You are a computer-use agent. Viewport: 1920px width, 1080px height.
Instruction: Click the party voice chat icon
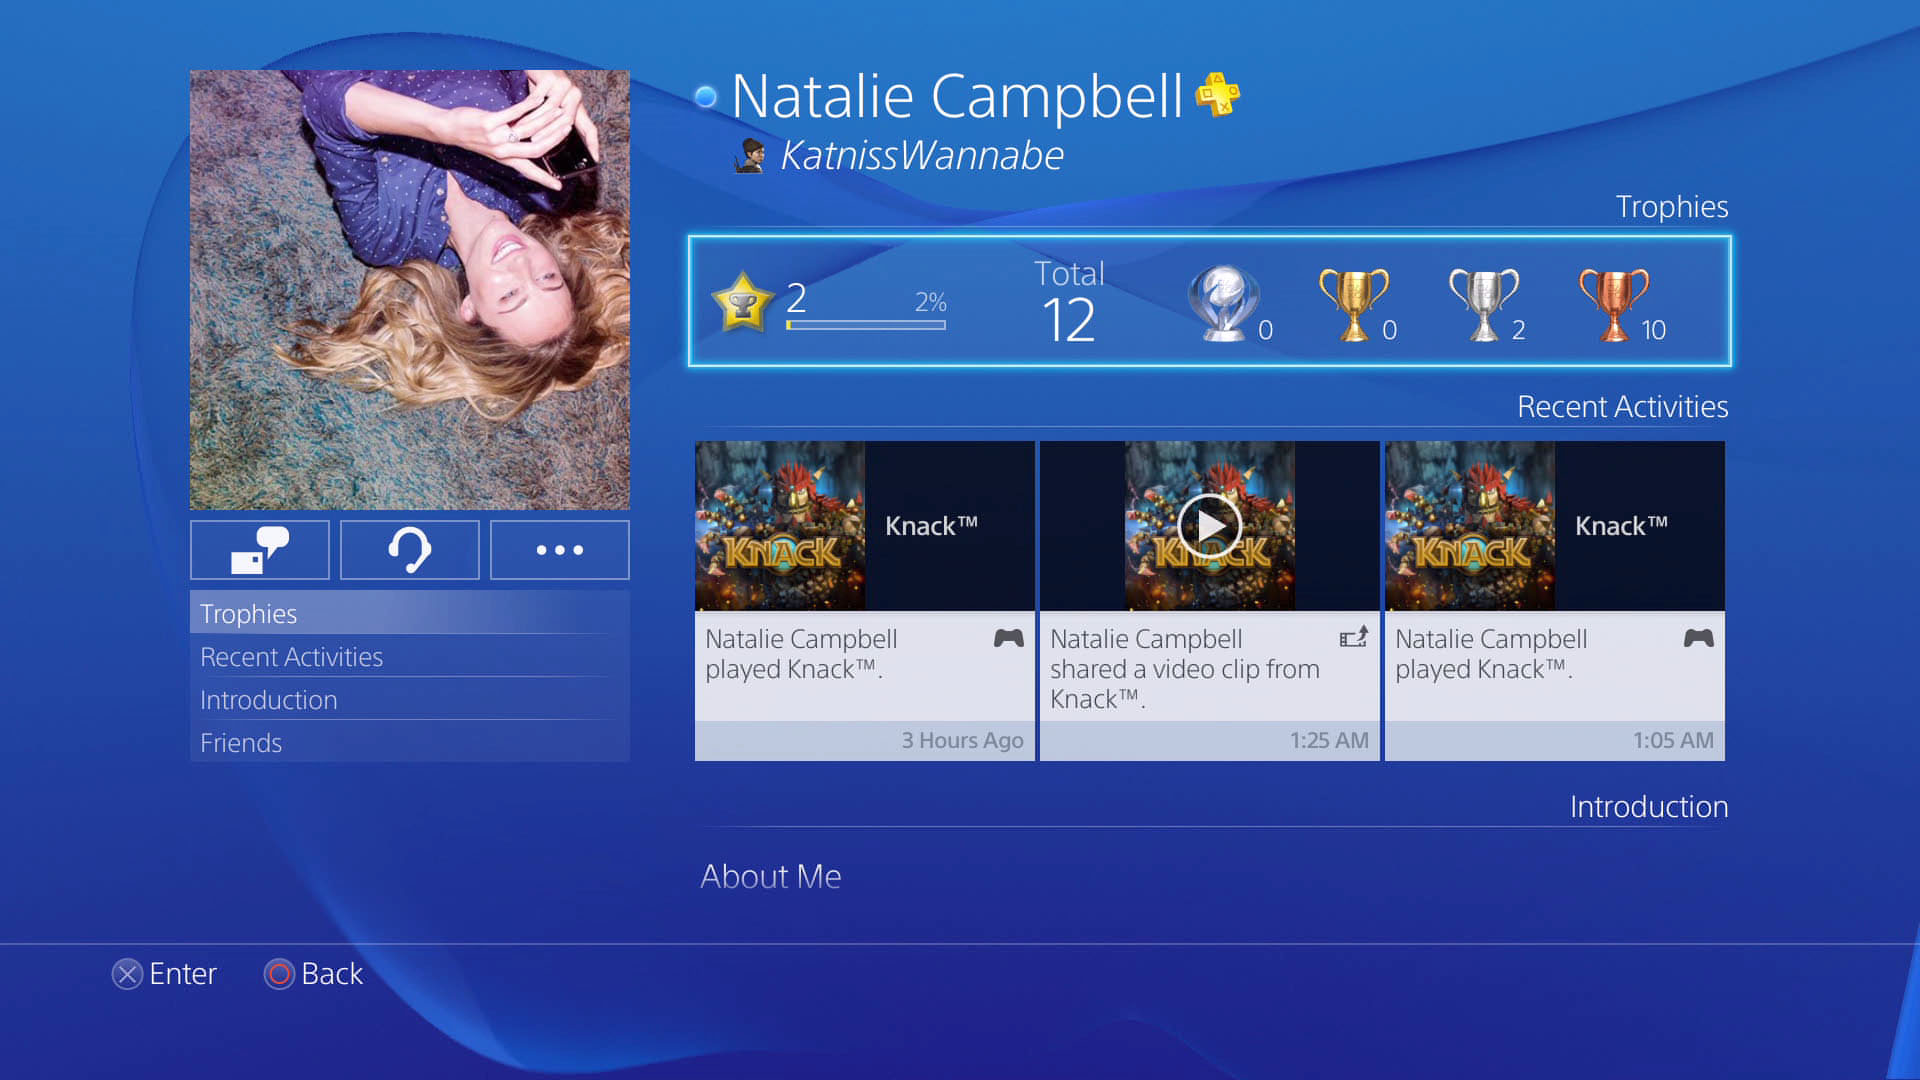(x=409, y=549)
